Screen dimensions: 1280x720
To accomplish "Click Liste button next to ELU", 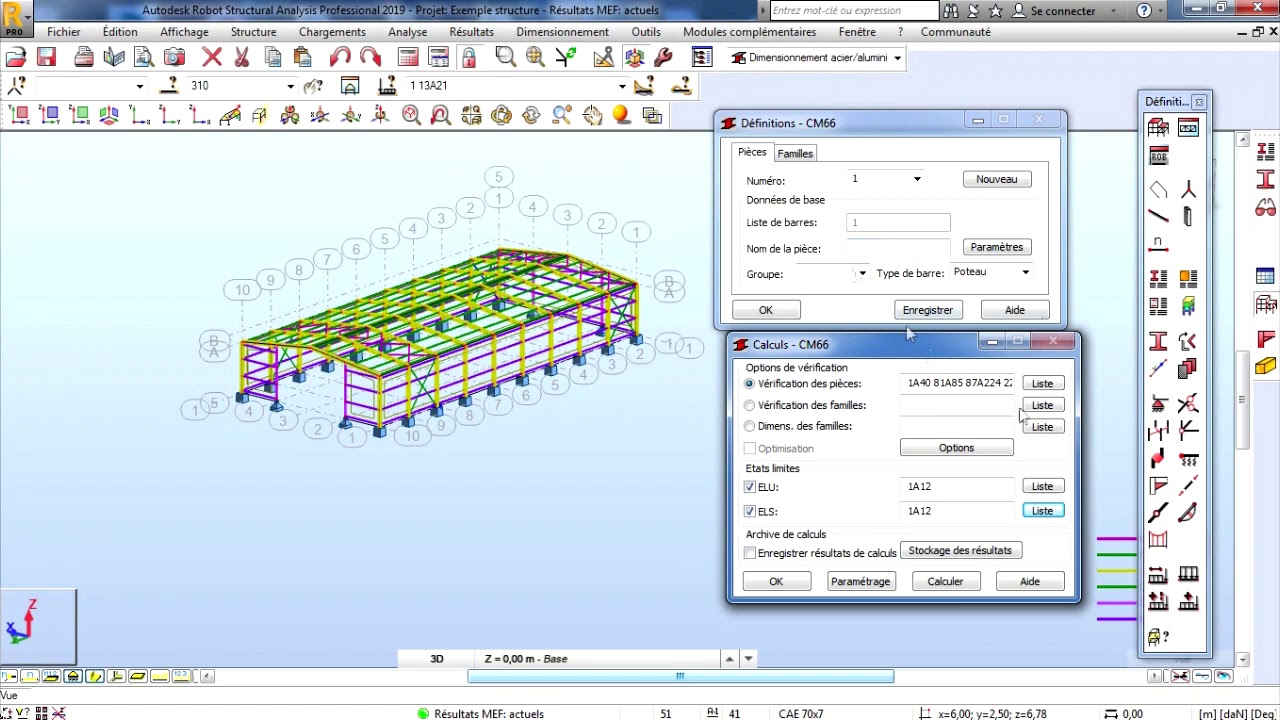I will tap(1042, 486).
